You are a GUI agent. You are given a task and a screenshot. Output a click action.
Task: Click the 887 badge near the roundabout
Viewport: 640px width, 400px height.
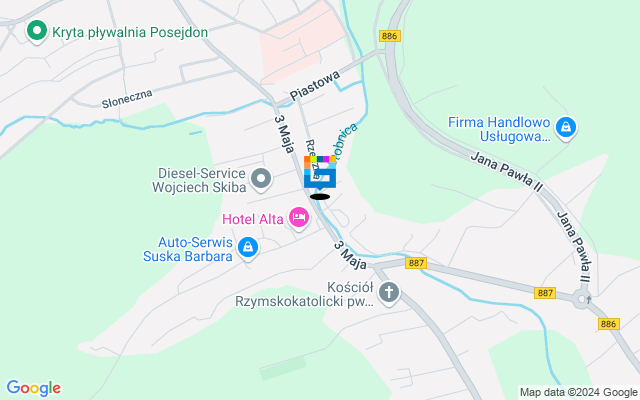[545, 293]
